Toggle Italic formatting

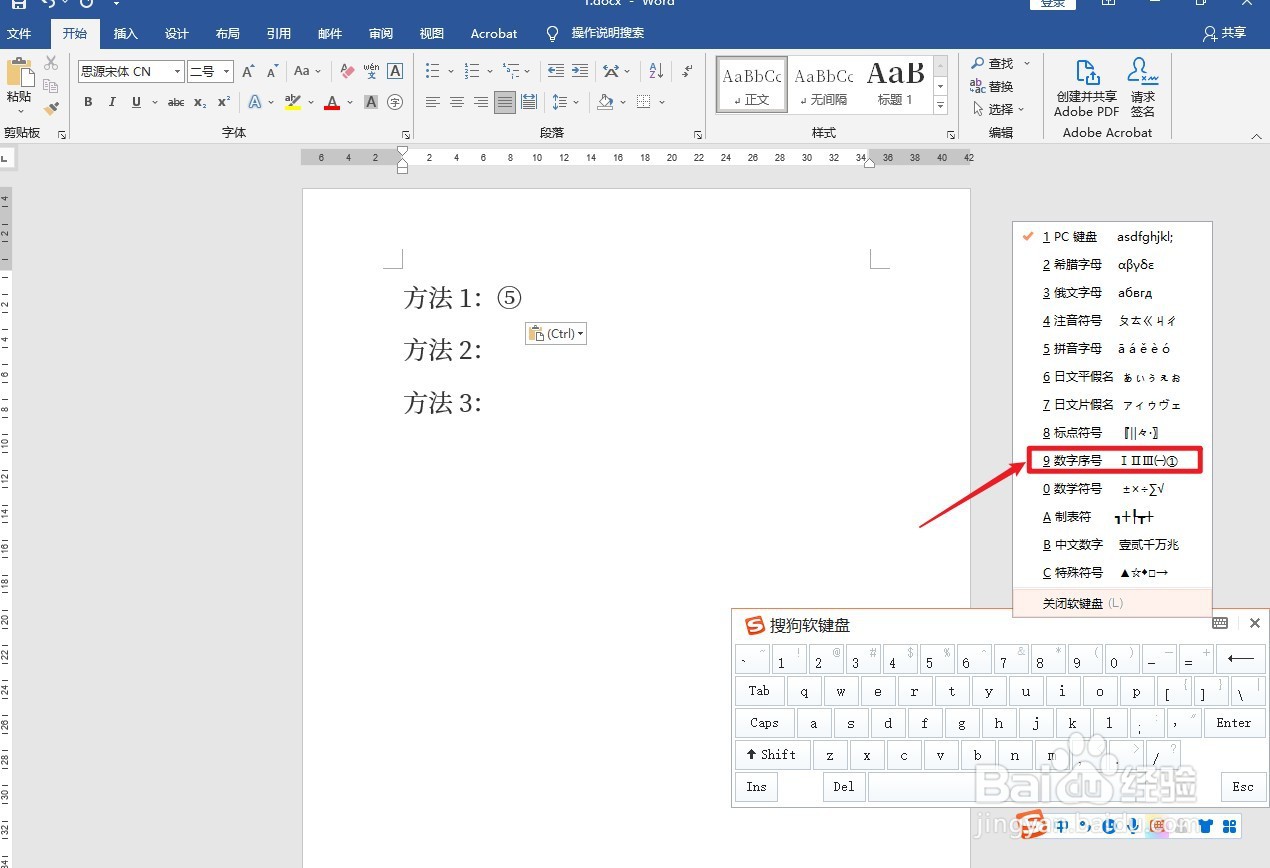tap(112, 102)
